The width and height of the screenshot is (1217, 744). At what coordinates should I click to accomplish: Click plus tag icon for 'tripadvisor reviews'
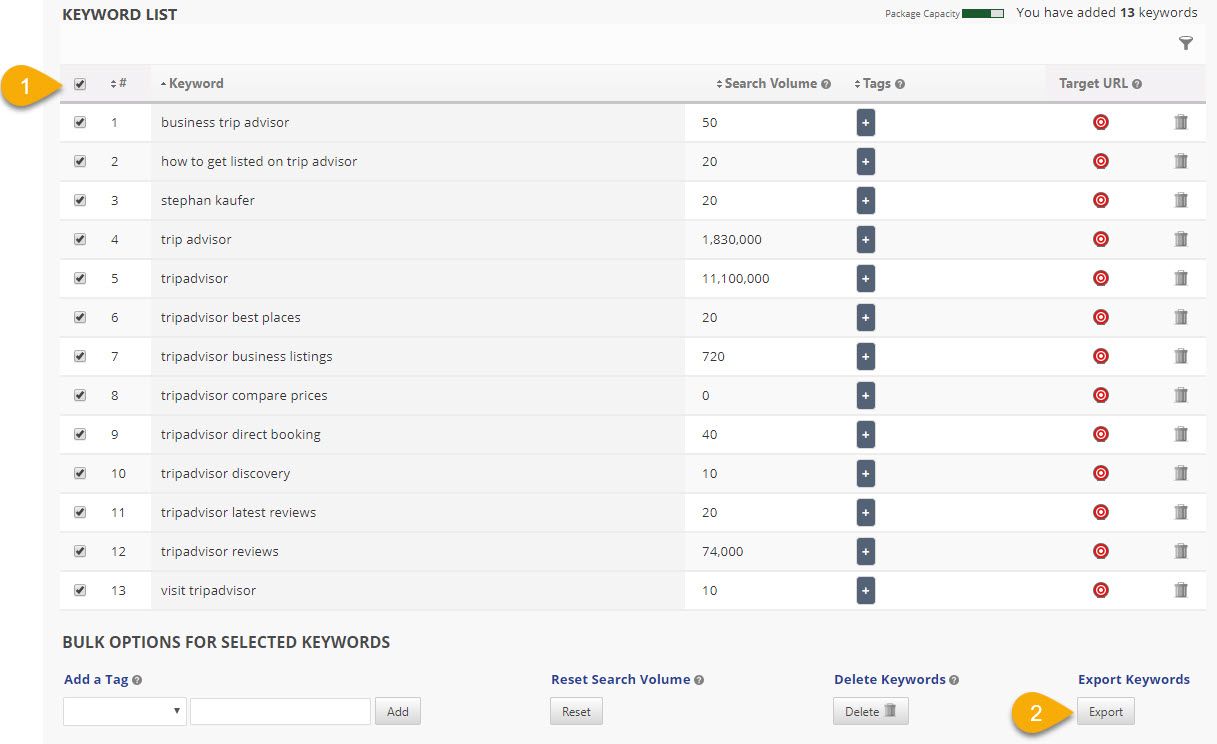click(865, 551)
